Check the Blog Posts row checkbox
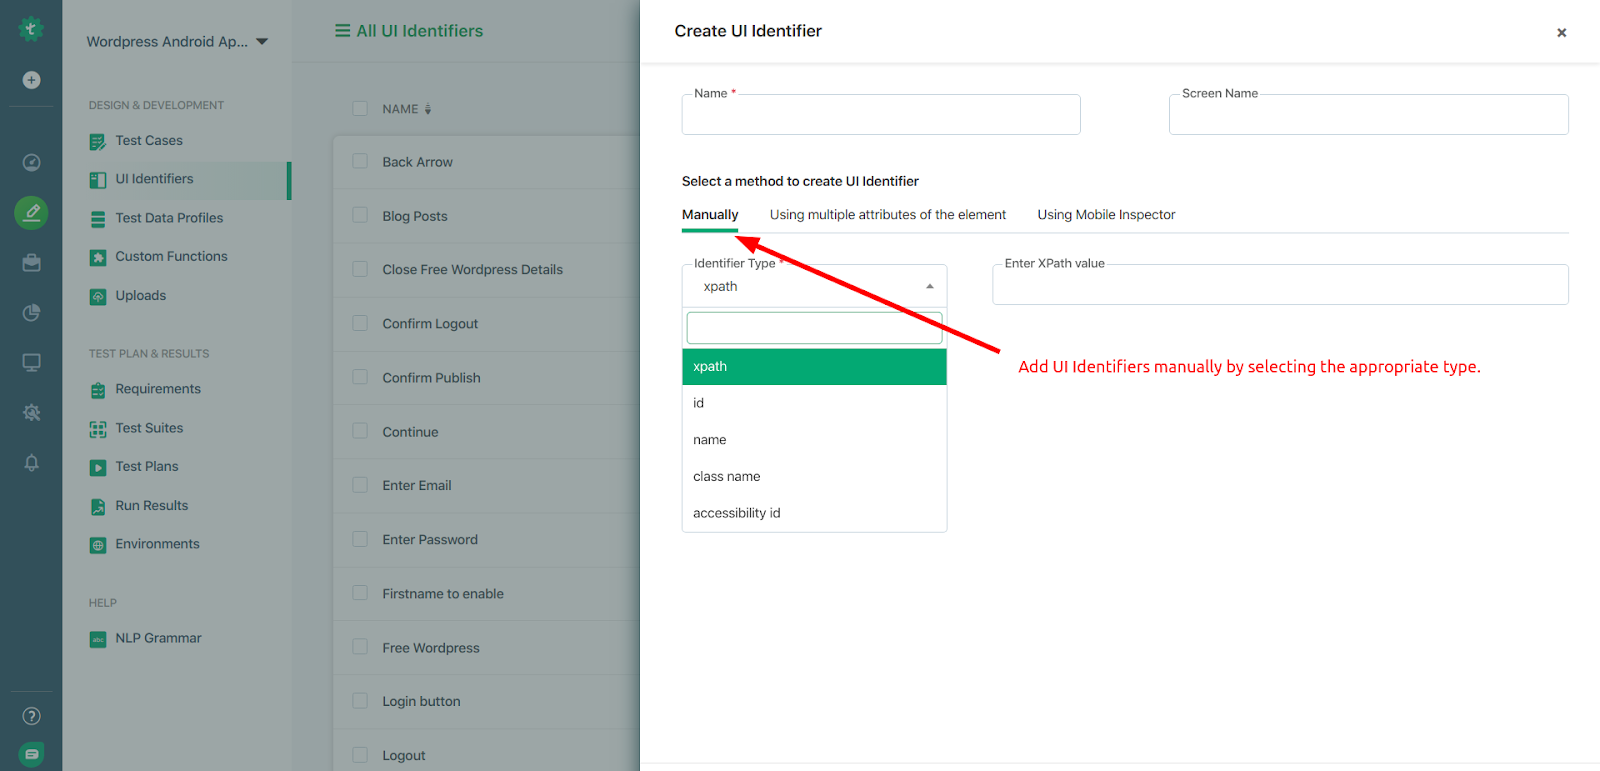The image size is (1600, 771). coord(360,215)
